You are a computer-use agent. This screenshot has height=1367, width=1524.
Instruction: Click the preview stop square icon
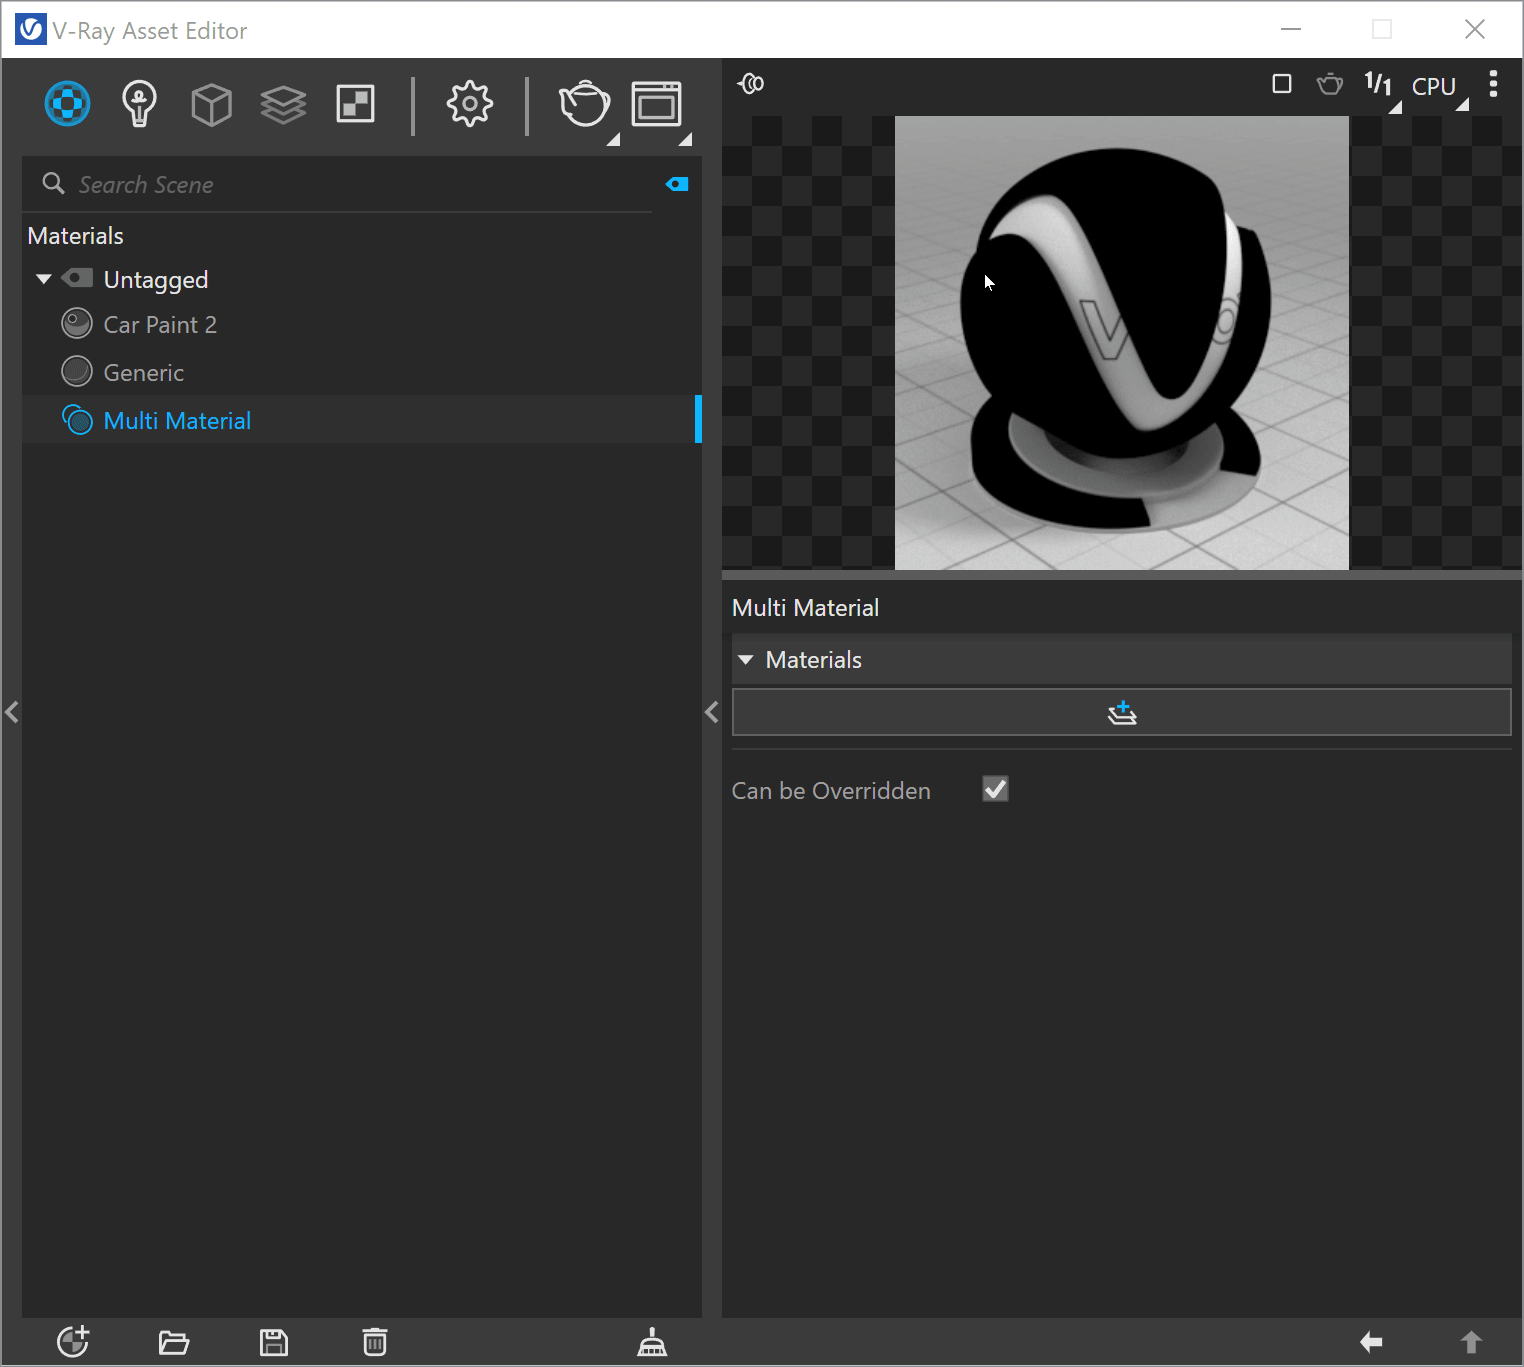pos(1282,84)
